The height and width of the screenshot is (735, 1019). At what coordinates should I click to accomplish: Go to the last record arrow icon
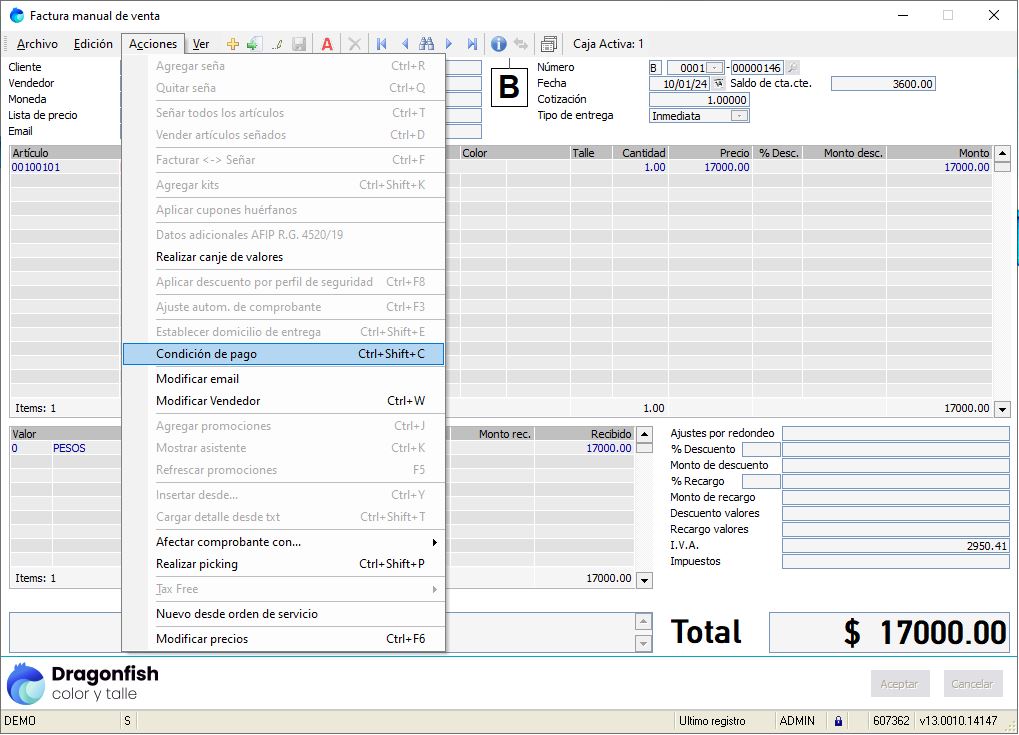(x=472, y=44)
